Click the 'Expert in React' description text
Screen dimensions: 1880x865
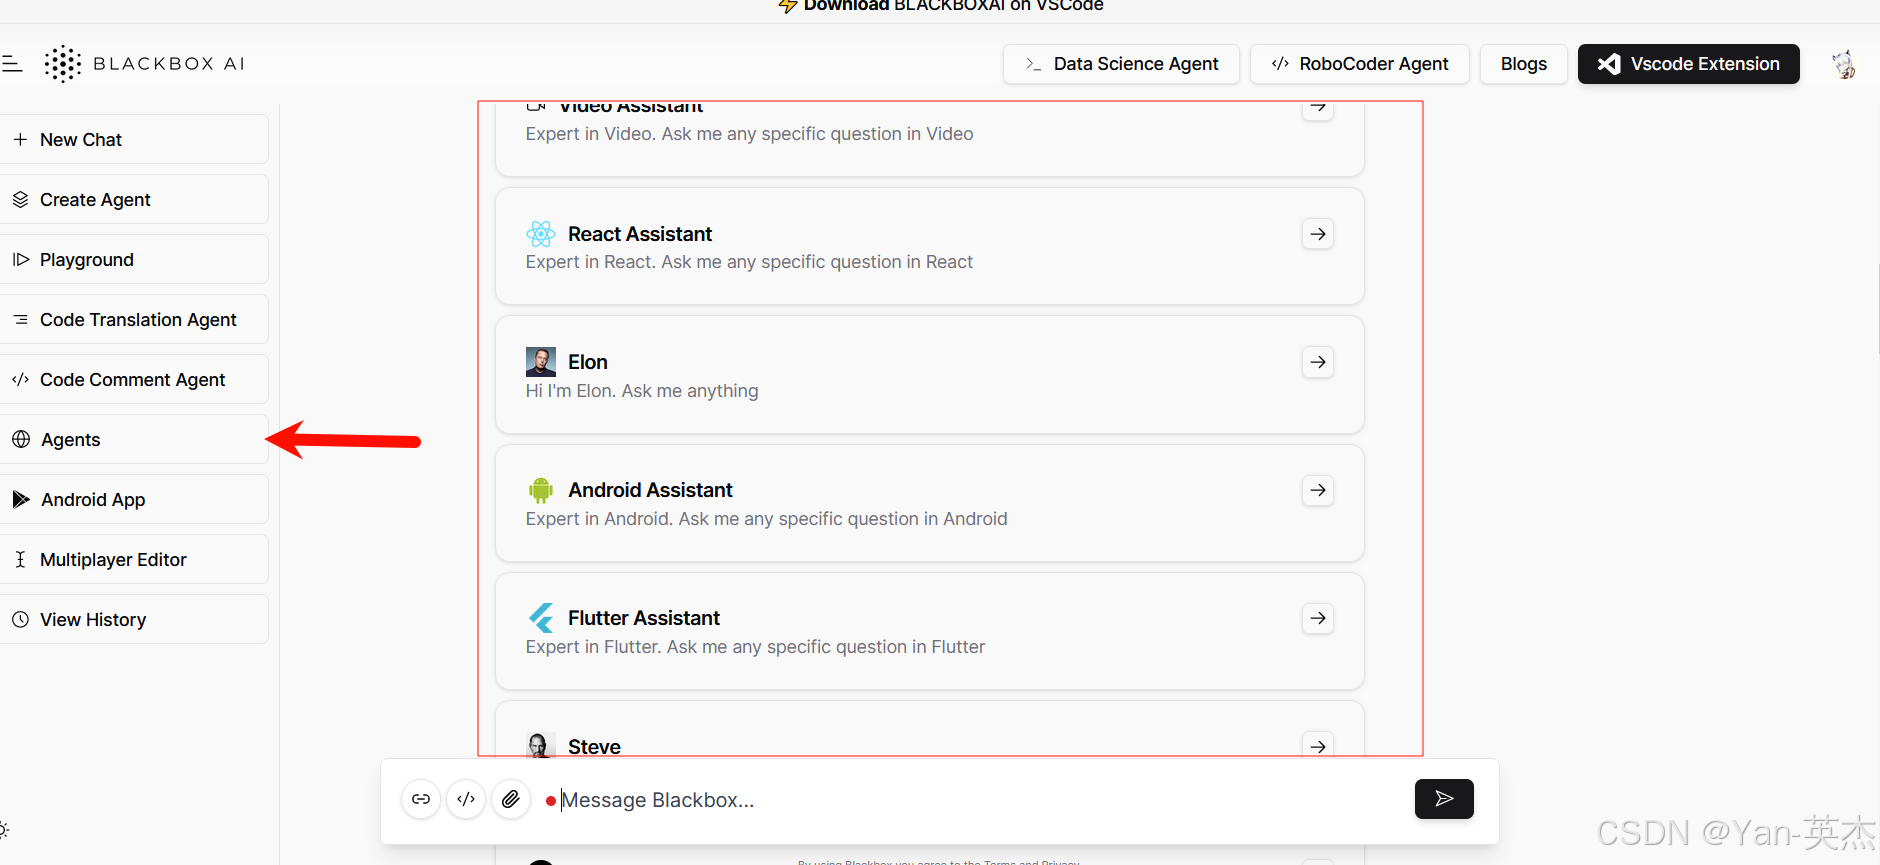pos(749,262)
